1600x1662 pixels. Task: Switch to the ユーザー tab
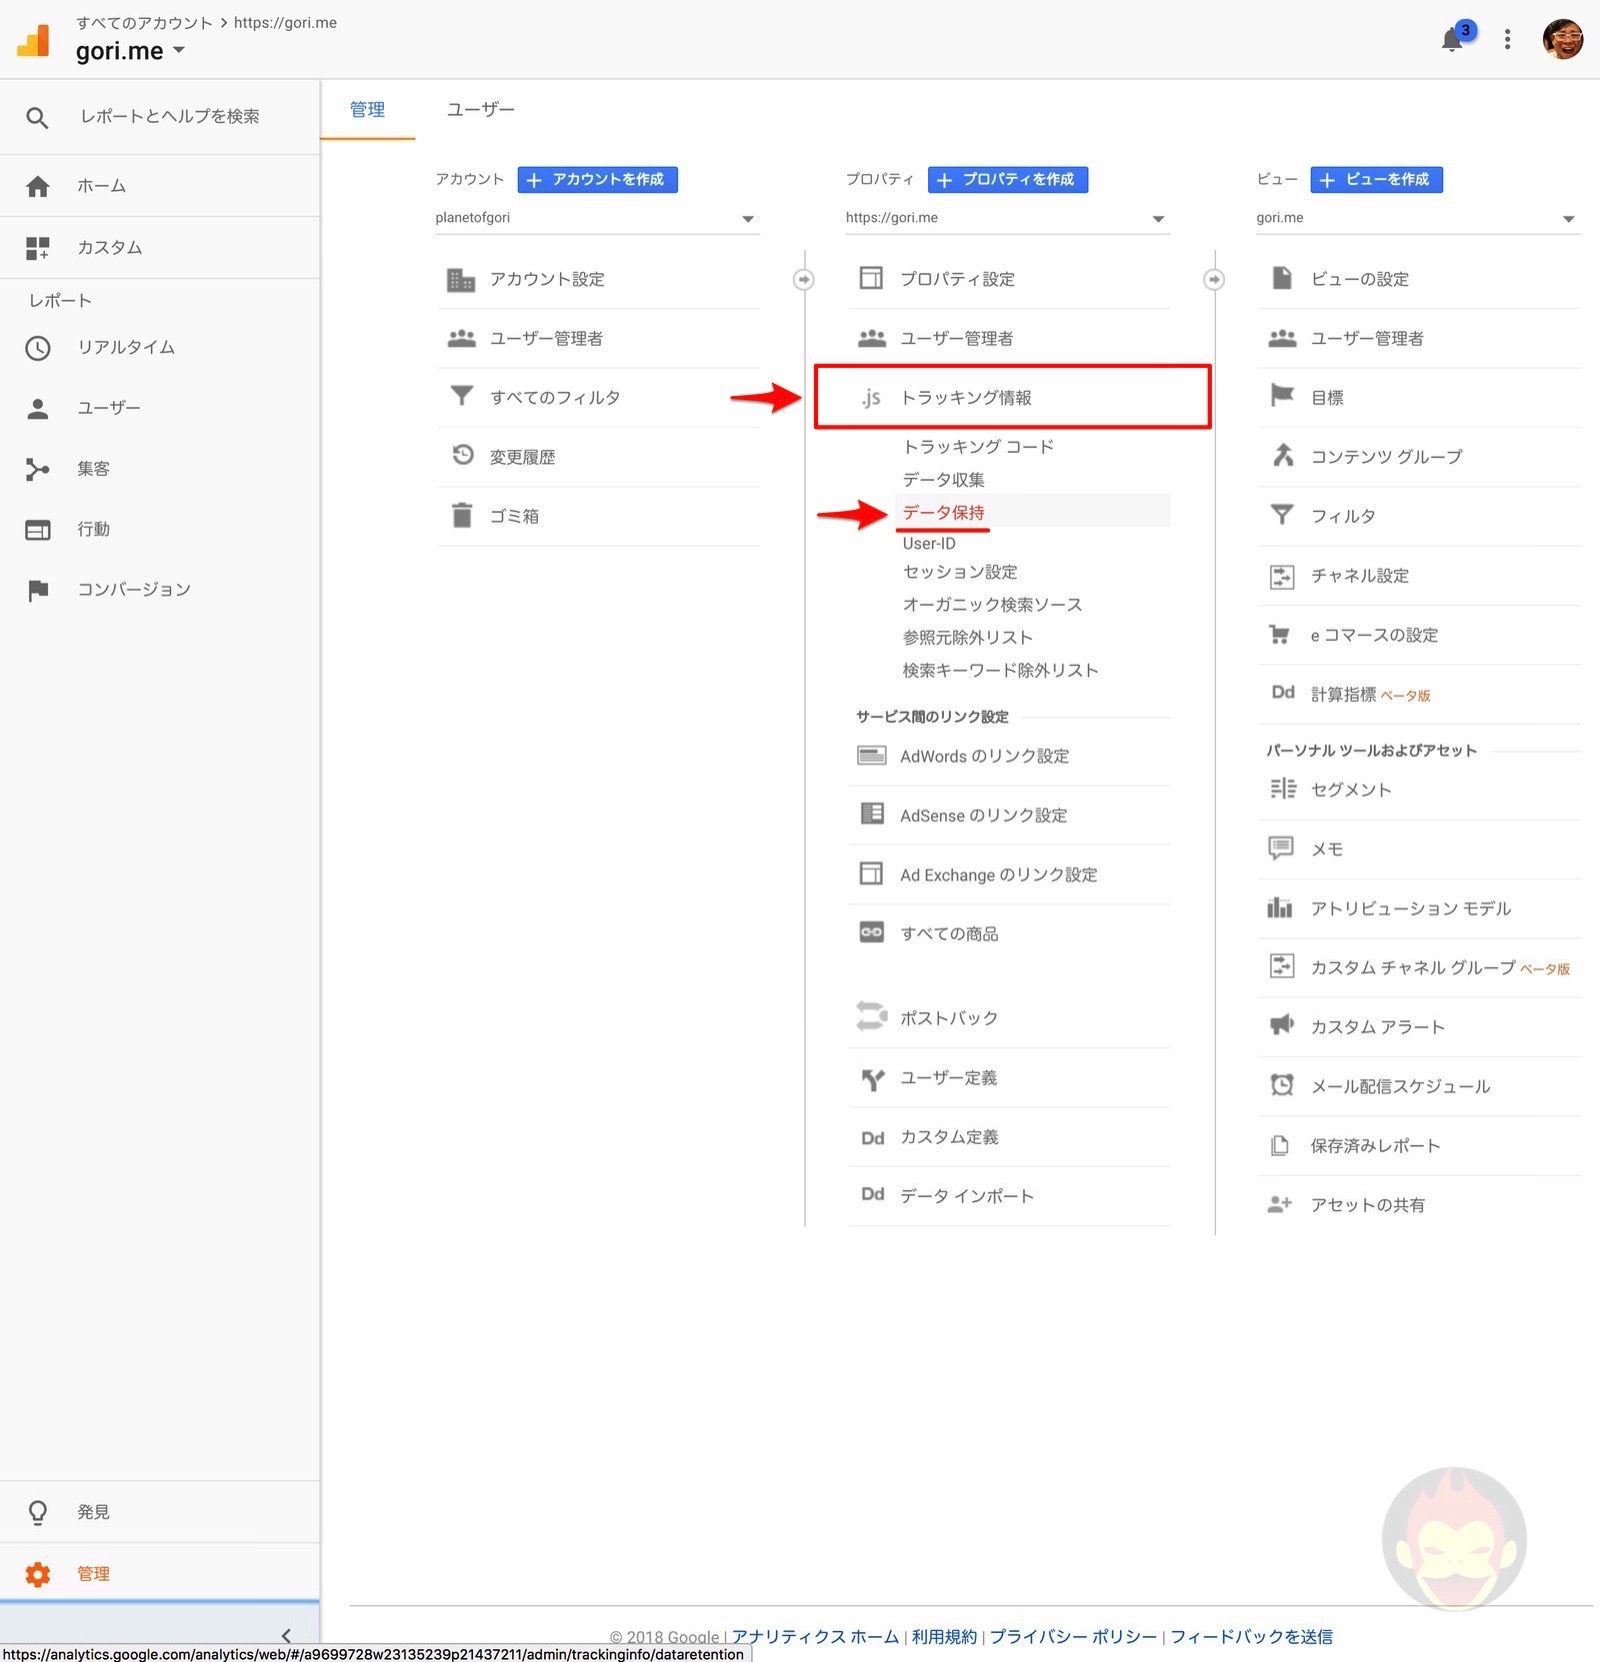point(480,109)
